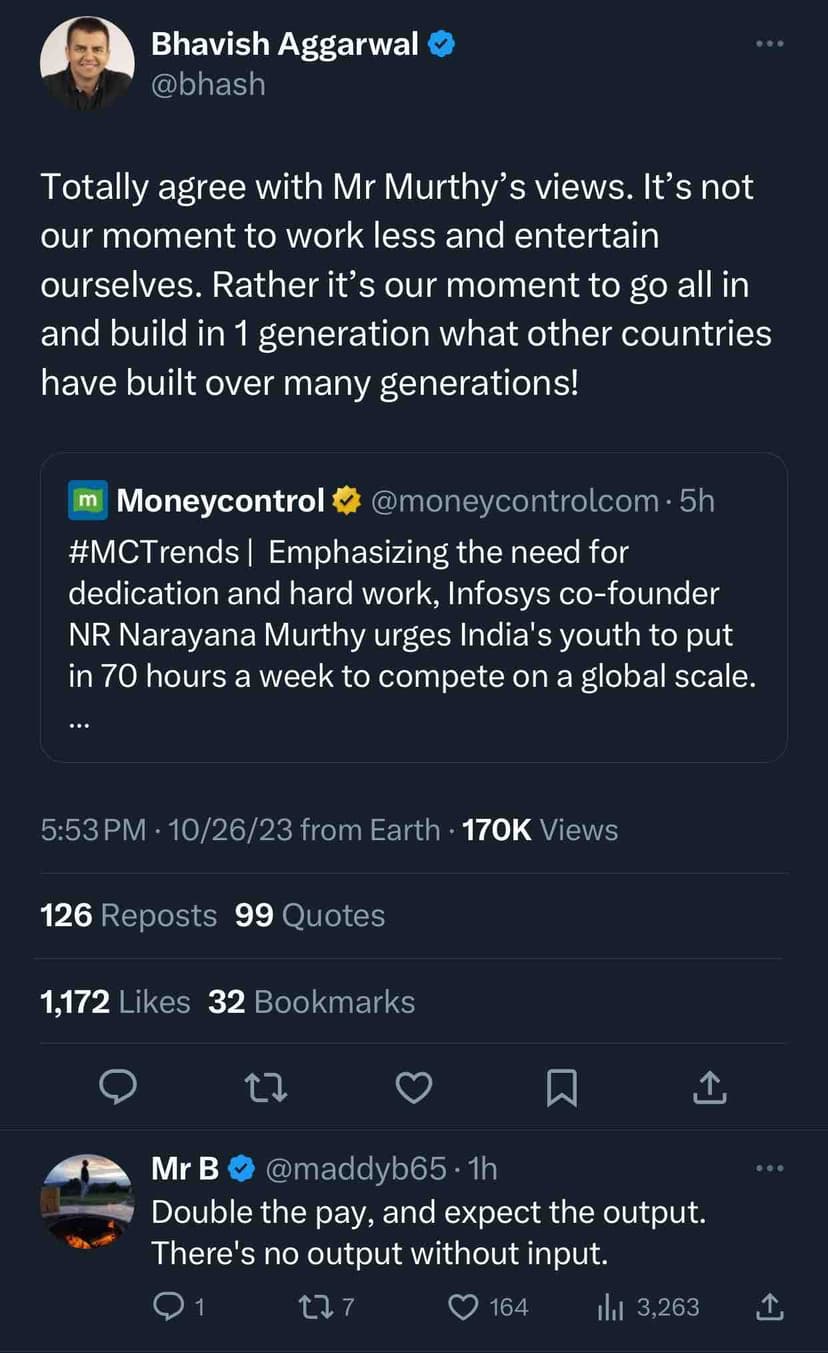Like Mr B's reply
828x1353 pixels.
click(x=462, y=1307)
